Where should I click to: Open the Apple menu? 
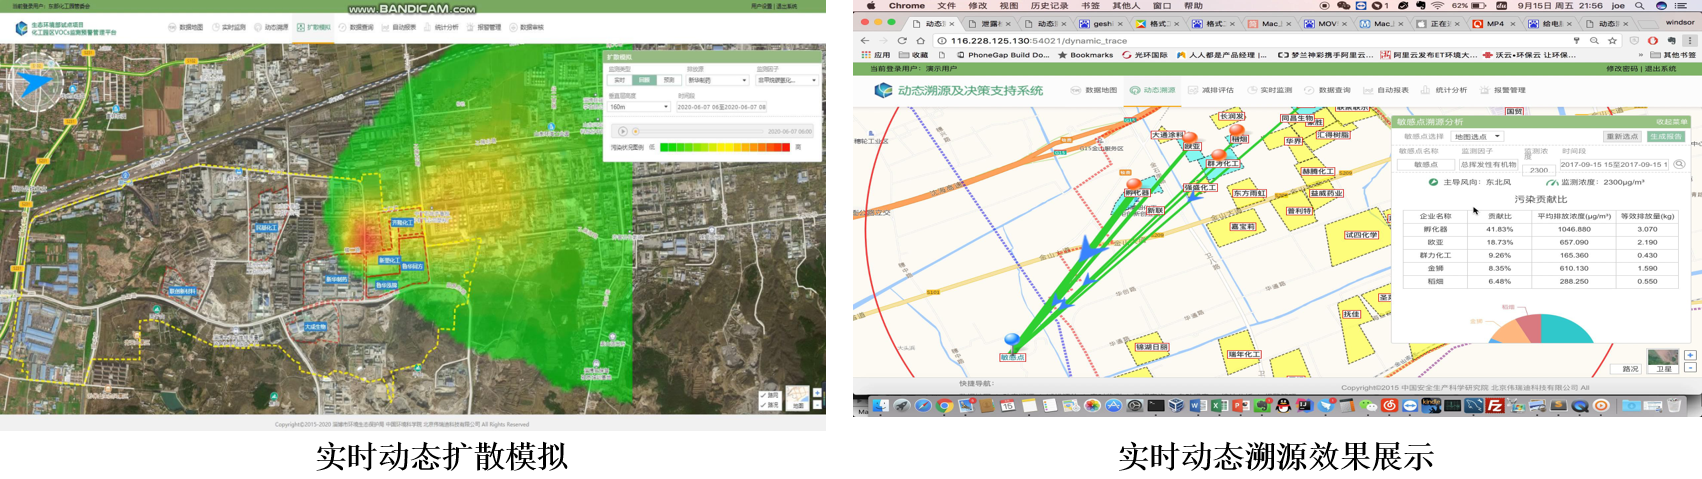pos(870,6)
